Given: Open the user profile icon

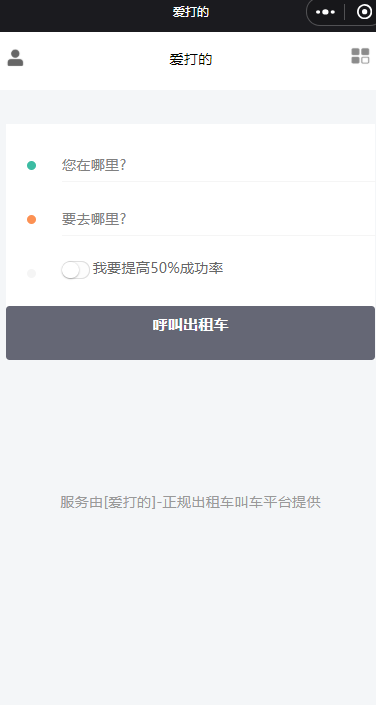Looking at the screenshot, I should tap(15, 58).
